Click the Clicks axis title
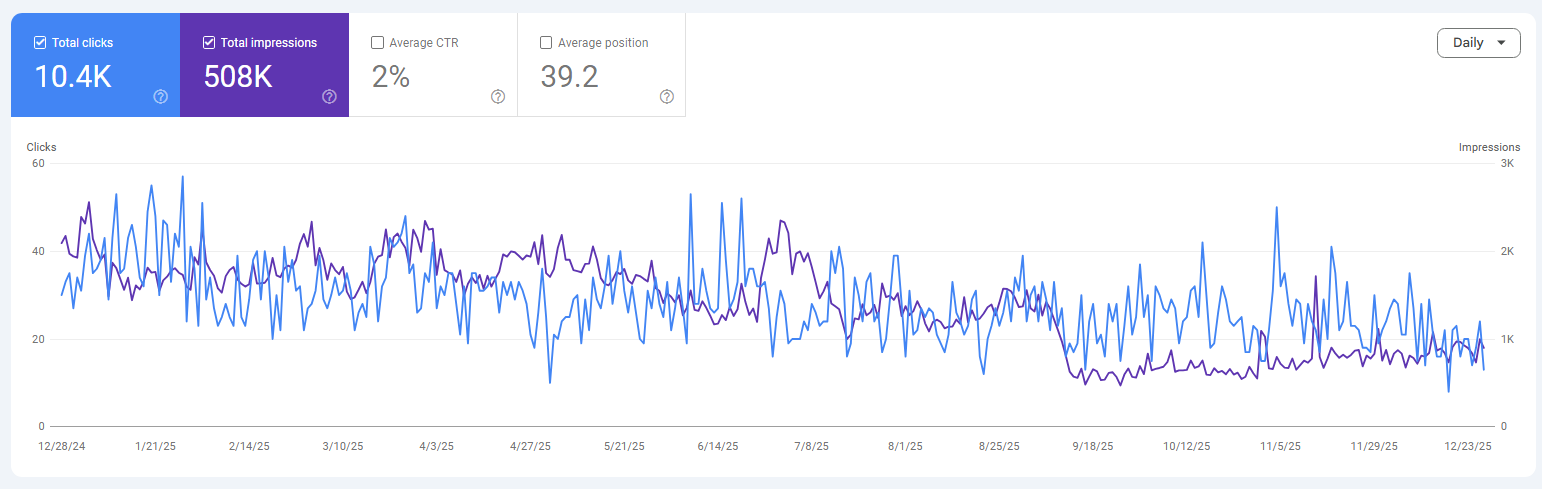This screenshot has width=1542, height=489. pos(41,147)
